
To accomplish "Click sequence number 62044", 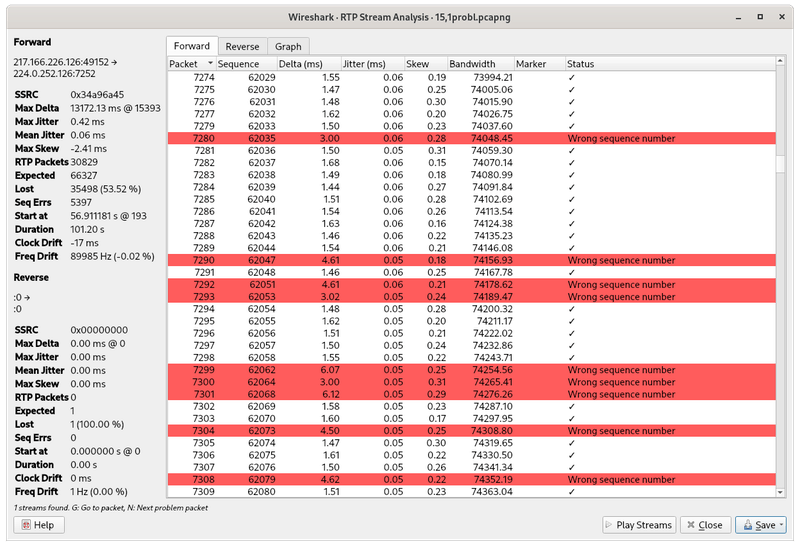I will [x=261, y=248].
